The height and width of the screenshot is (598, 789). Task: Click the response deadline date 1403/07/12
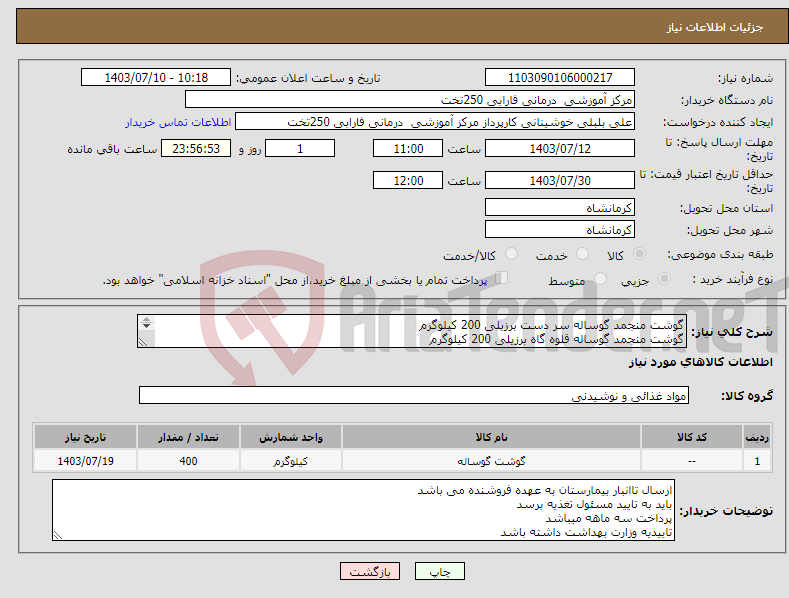560,148
